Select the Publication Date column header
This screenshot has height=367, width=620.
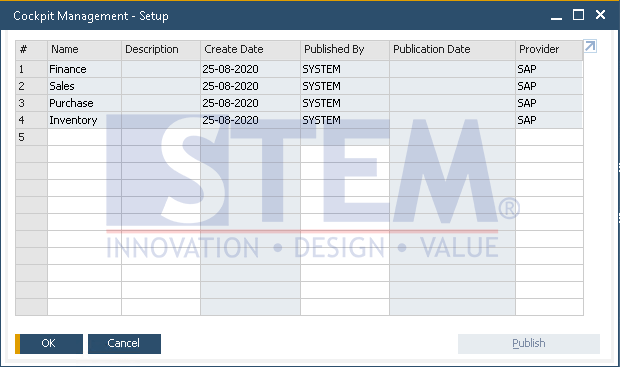point(452,50)
